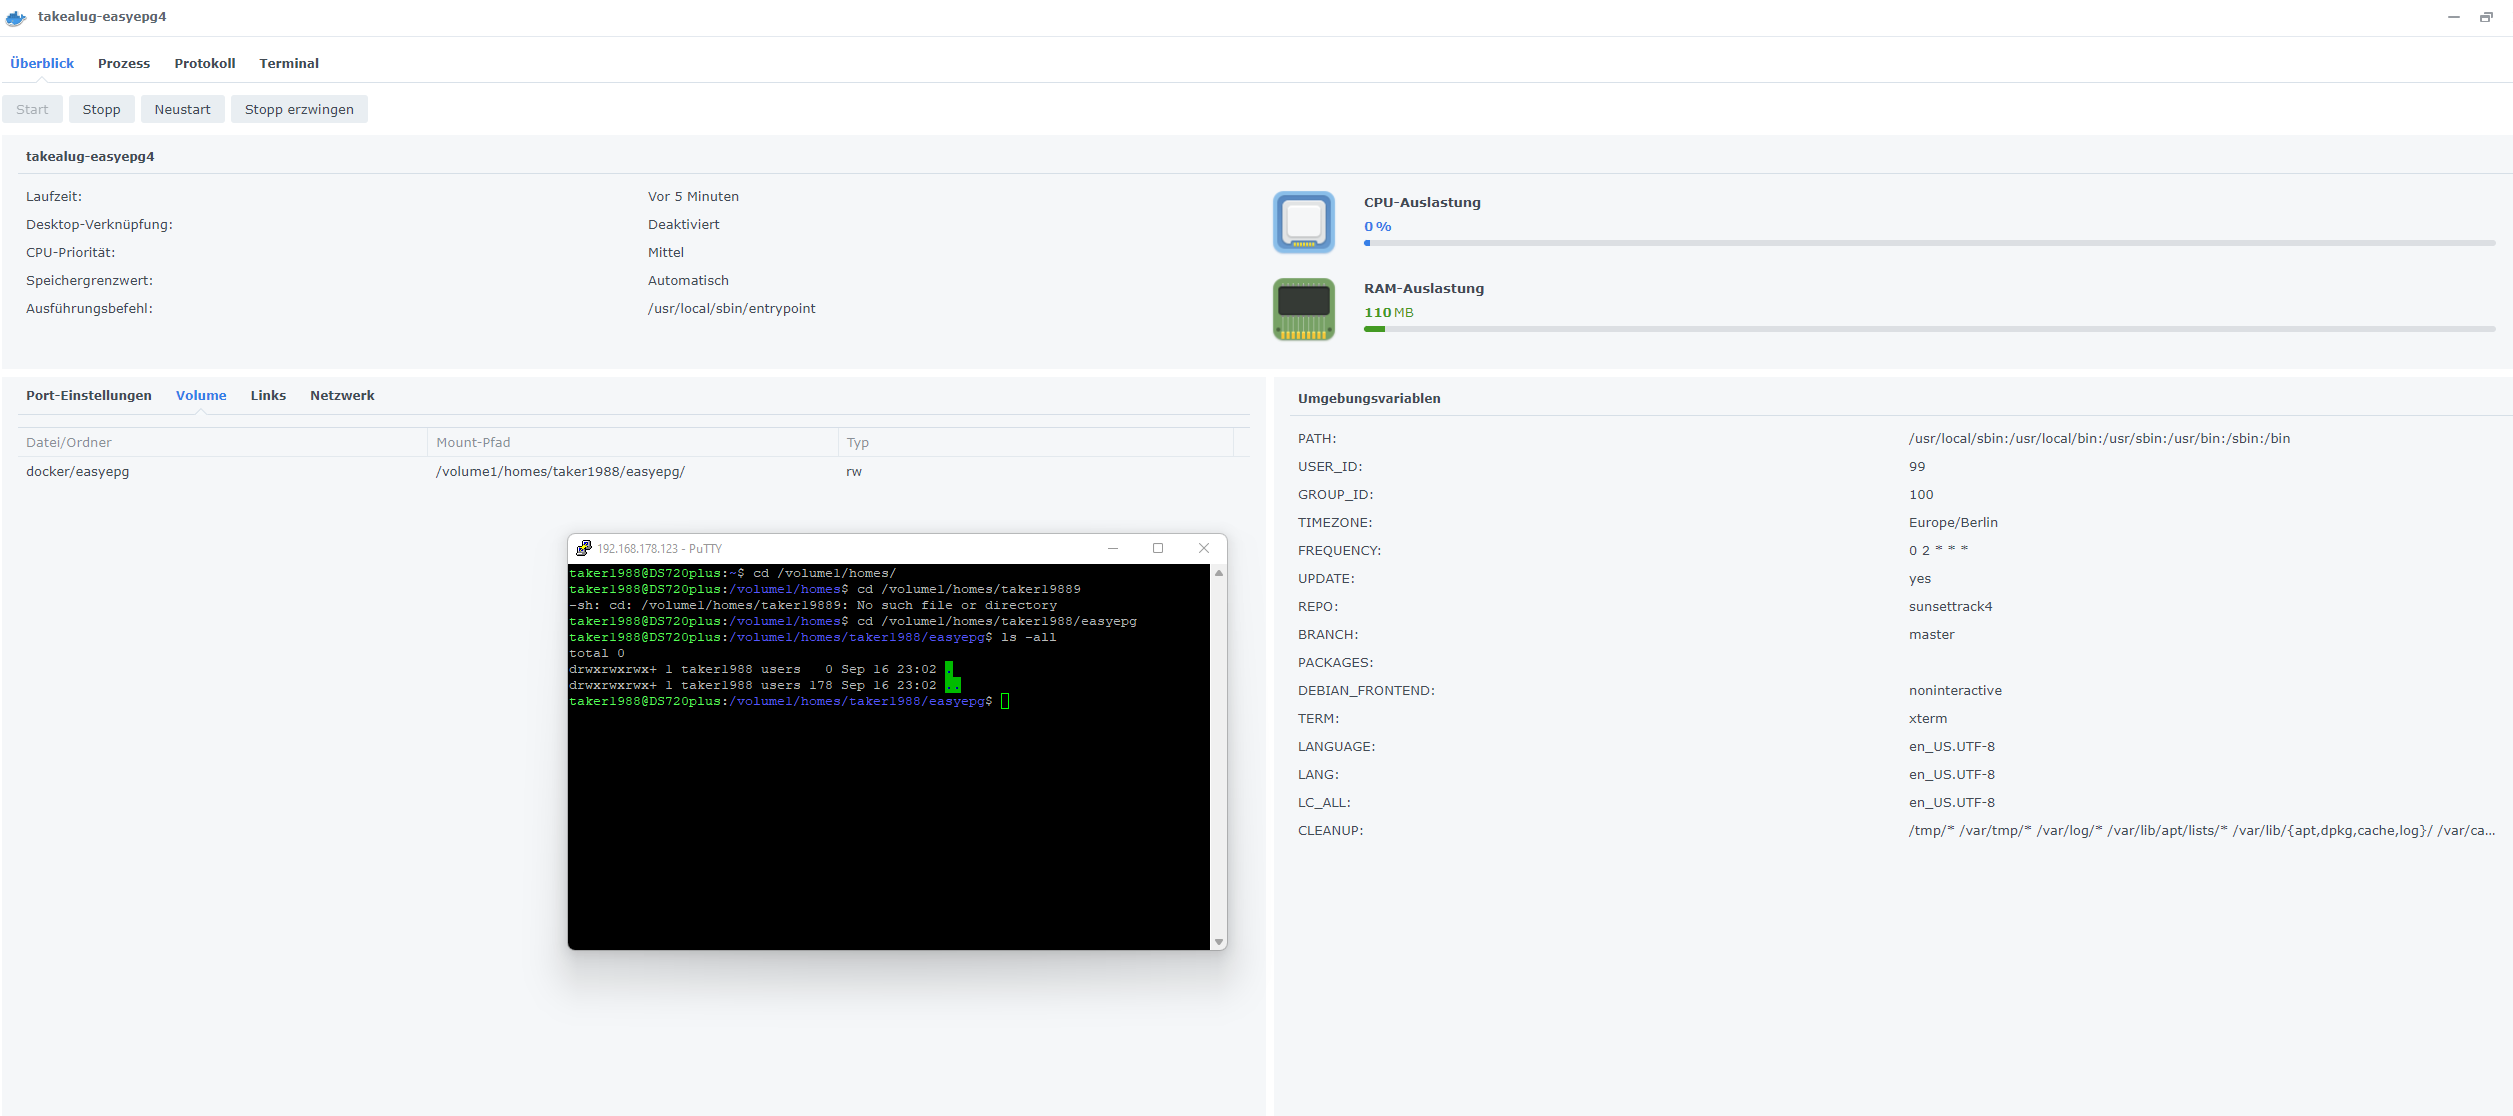
Task: Minimize the PuTTY window
Action: pyautogui.click(x=1112, y=548)
